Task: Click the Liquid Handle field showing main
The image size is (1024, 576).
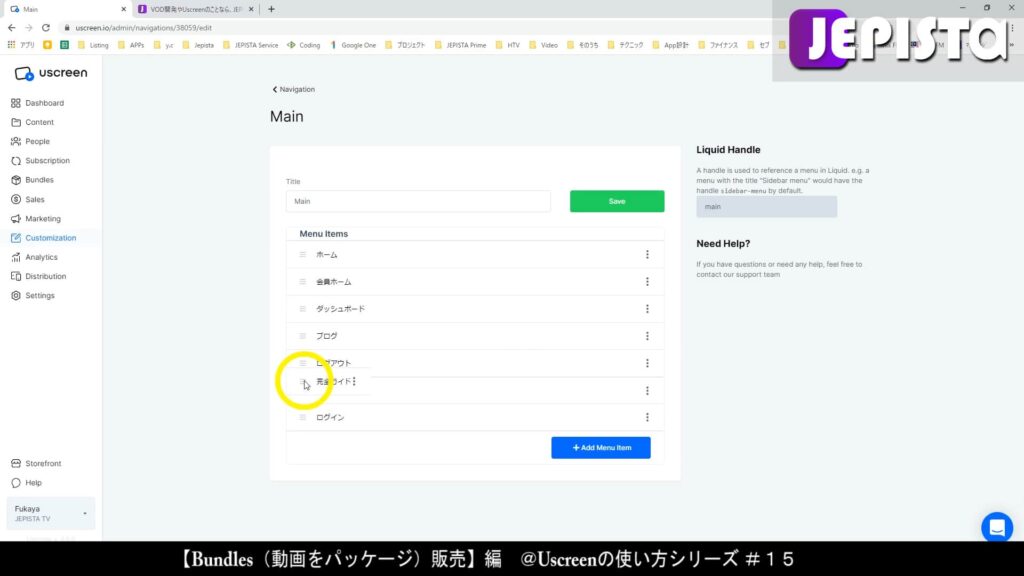Action: (x=766, y=206)
